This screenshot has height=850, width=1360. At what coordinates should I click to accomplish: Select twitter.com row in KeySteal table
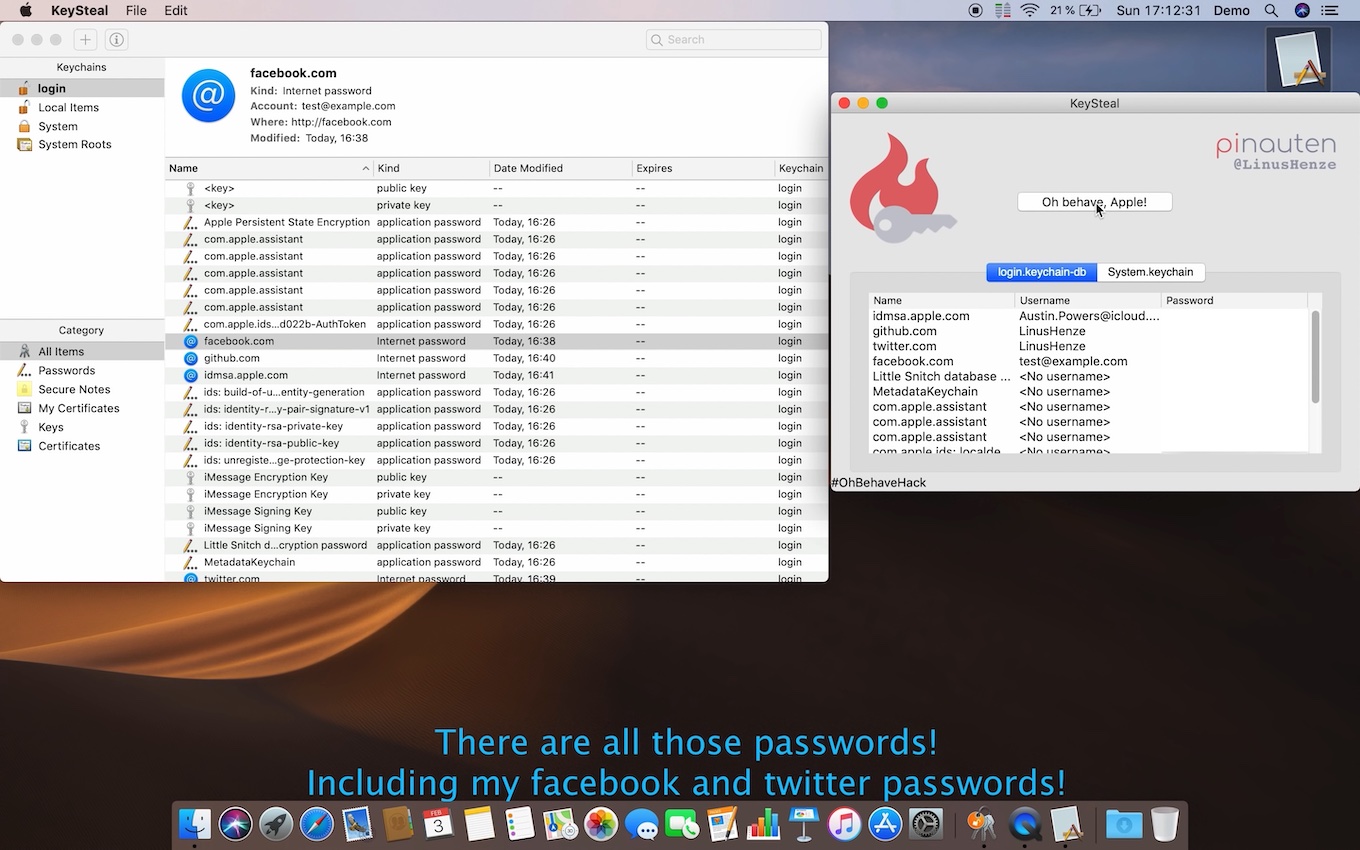[1089, 346]
